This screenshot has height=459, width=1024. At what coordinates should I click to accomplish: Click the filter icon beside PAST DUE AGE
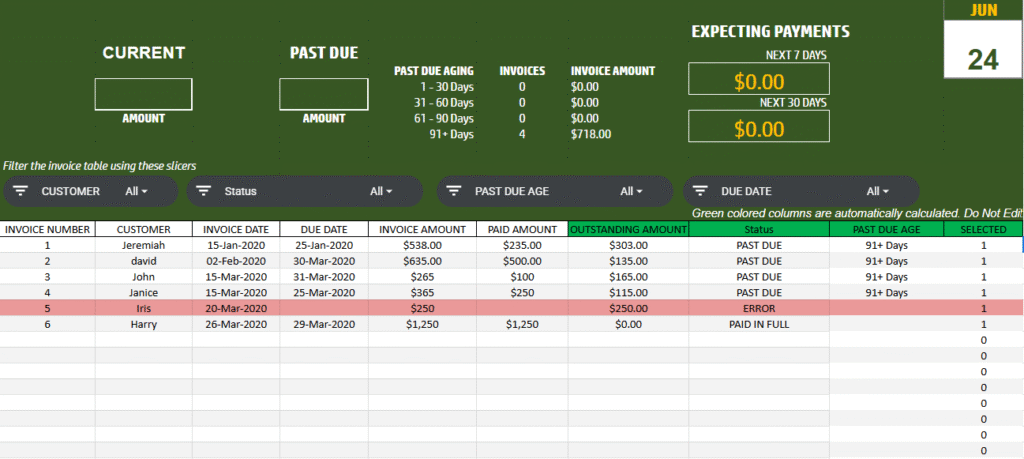click(455, 191)
